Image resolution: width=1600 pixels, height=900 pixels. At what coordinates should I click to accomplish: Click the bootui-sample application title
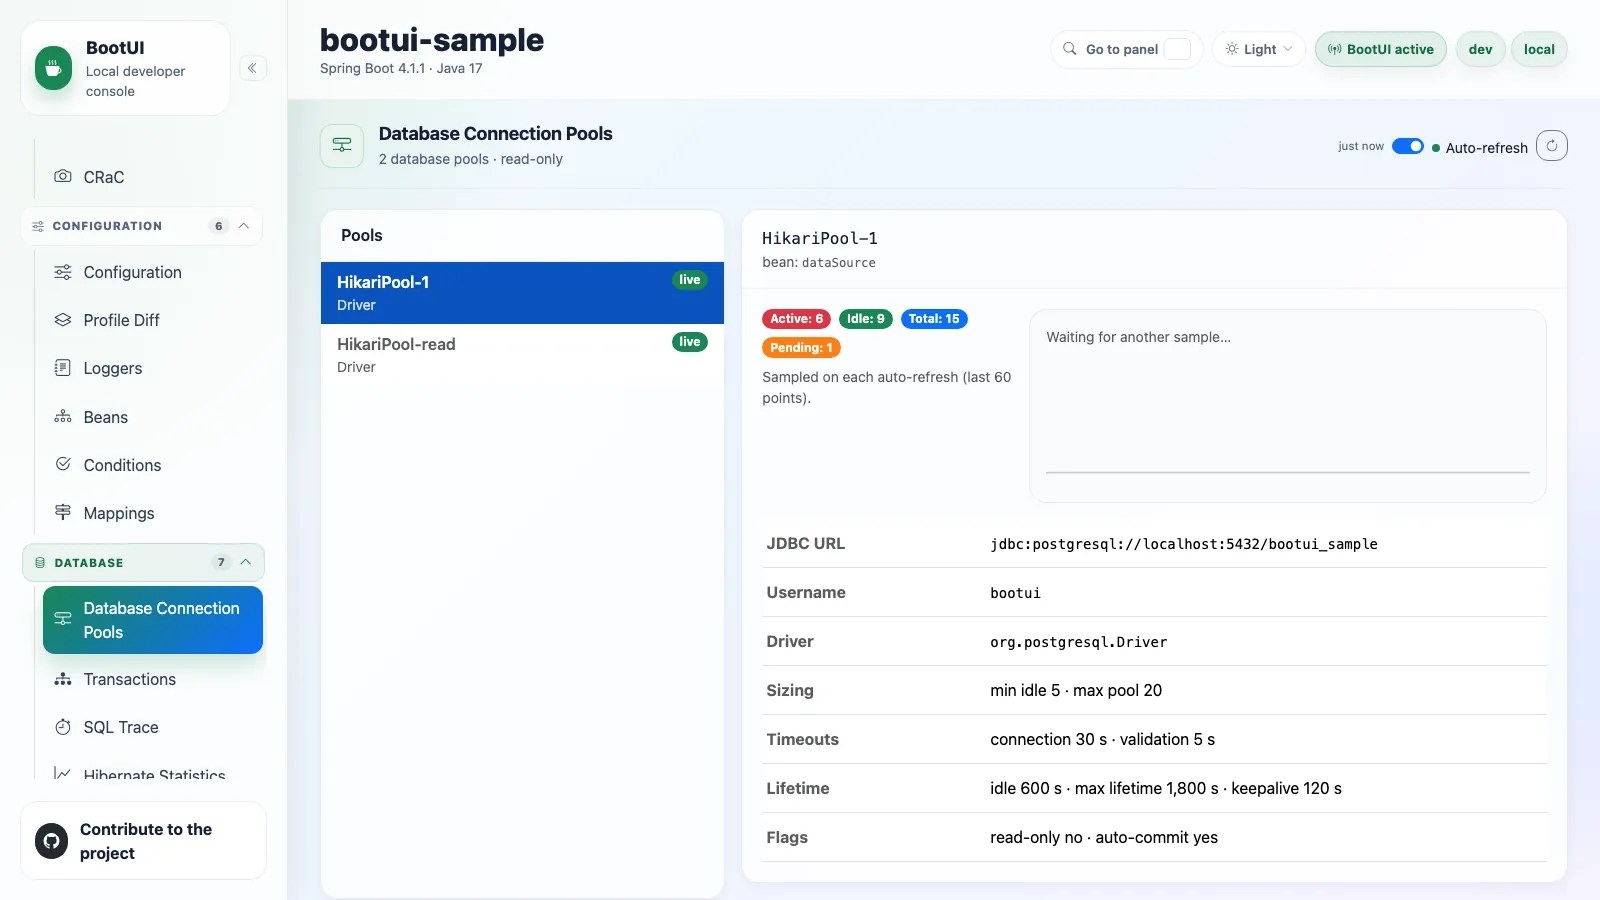pyautogui.click(x=432, y=40)
